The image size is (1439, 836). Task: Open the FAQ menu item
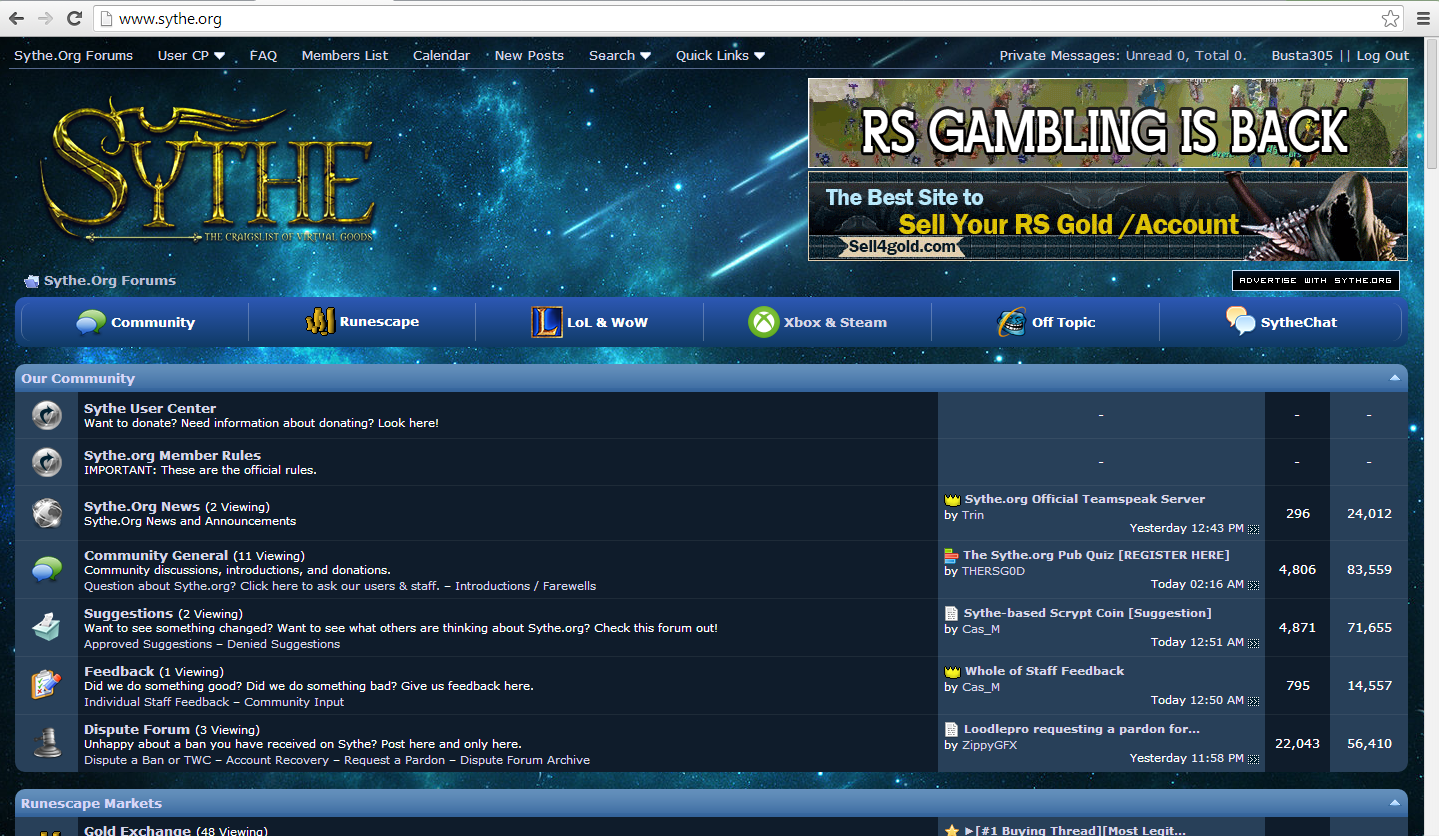pos(263,55)
